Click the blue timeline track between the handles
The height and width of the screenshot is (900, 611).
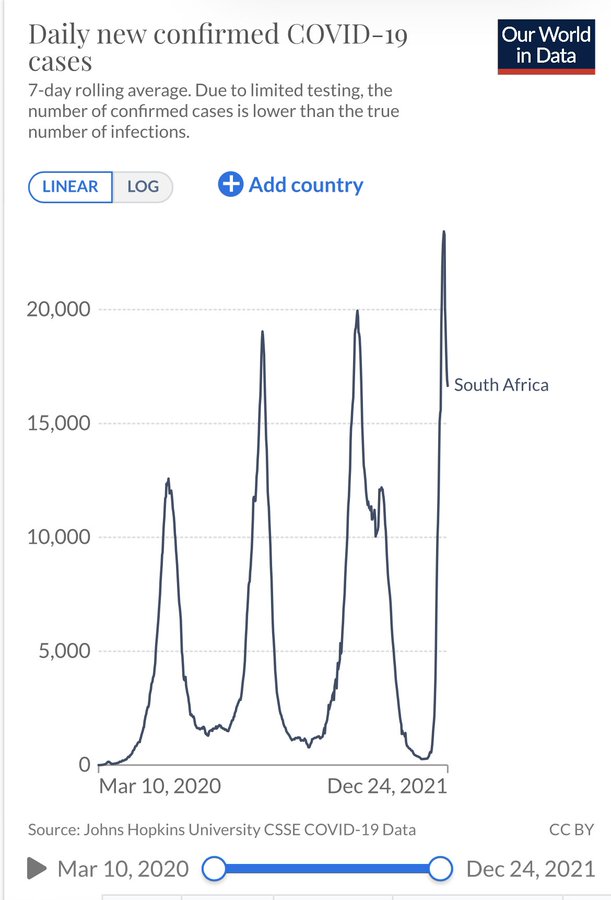(x=327, y=869)
